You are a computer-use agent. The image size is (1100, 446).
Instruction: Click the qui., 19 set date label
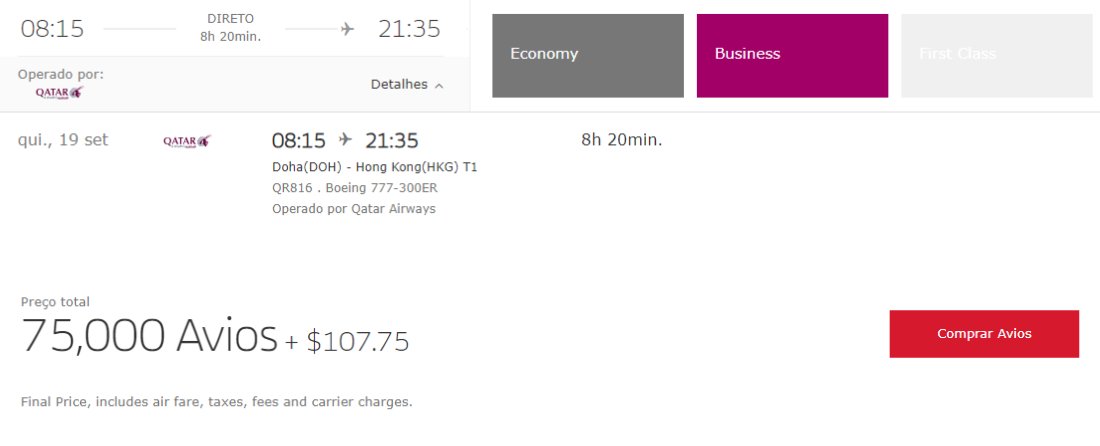tap(63, 140)
